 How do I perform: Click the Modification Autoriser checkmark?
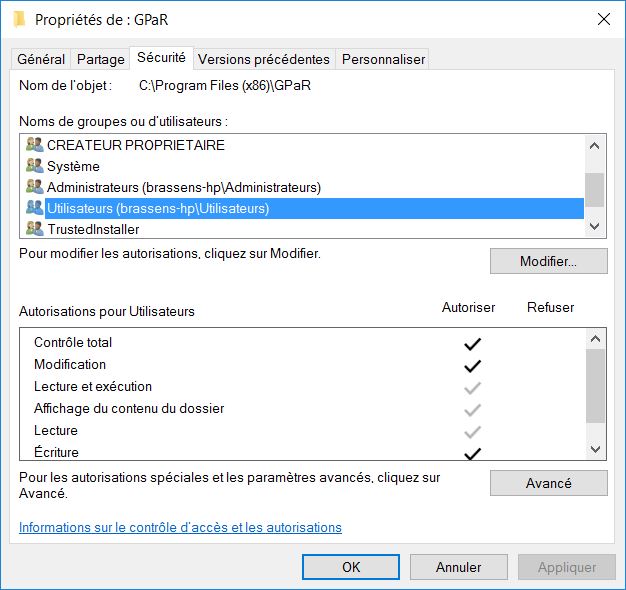tap(472, 365)
